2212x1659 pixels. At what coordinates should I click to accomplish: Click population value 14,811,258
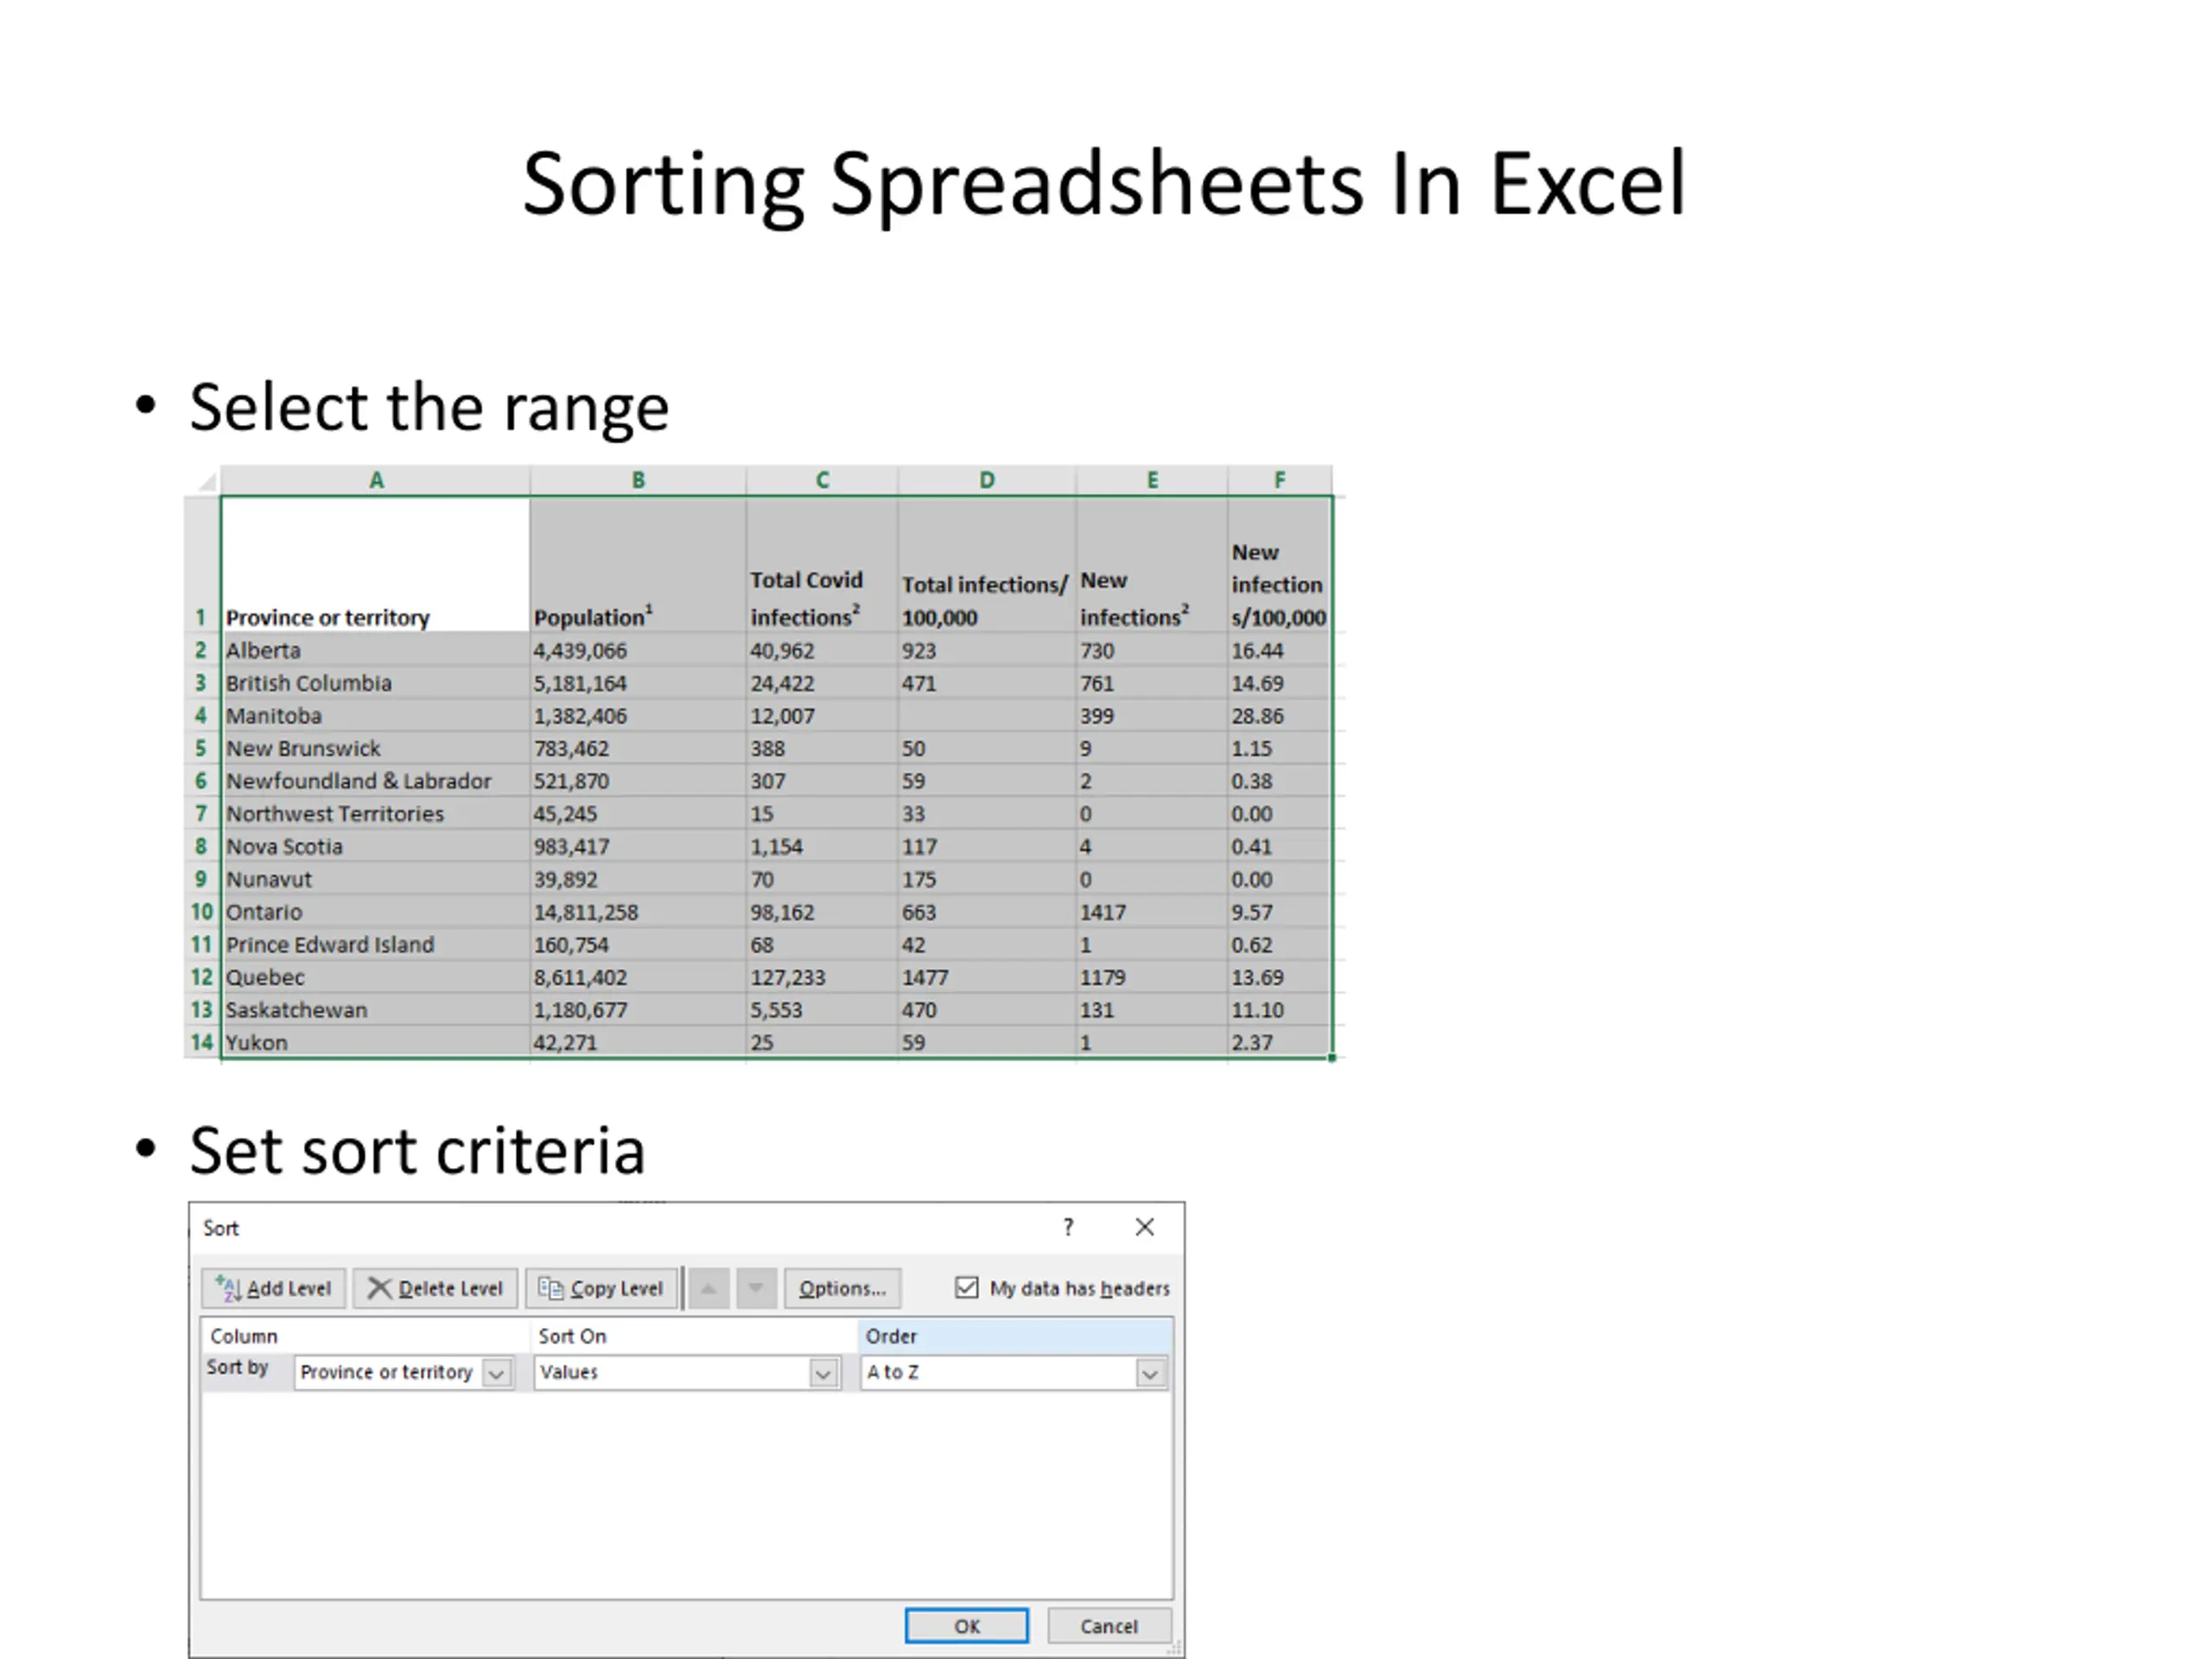(638, 912)
